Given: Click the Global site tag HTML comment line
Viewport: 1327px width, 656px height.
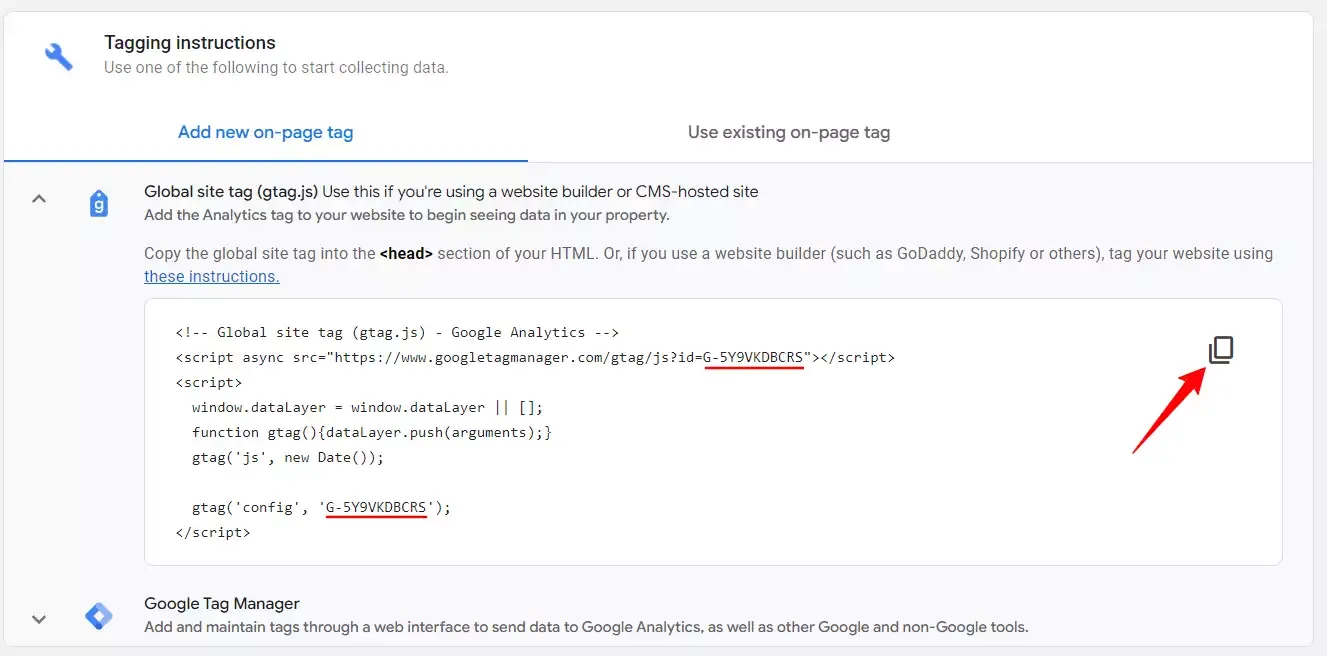Looking at the screenshot, I should click(x=397, y=332).
